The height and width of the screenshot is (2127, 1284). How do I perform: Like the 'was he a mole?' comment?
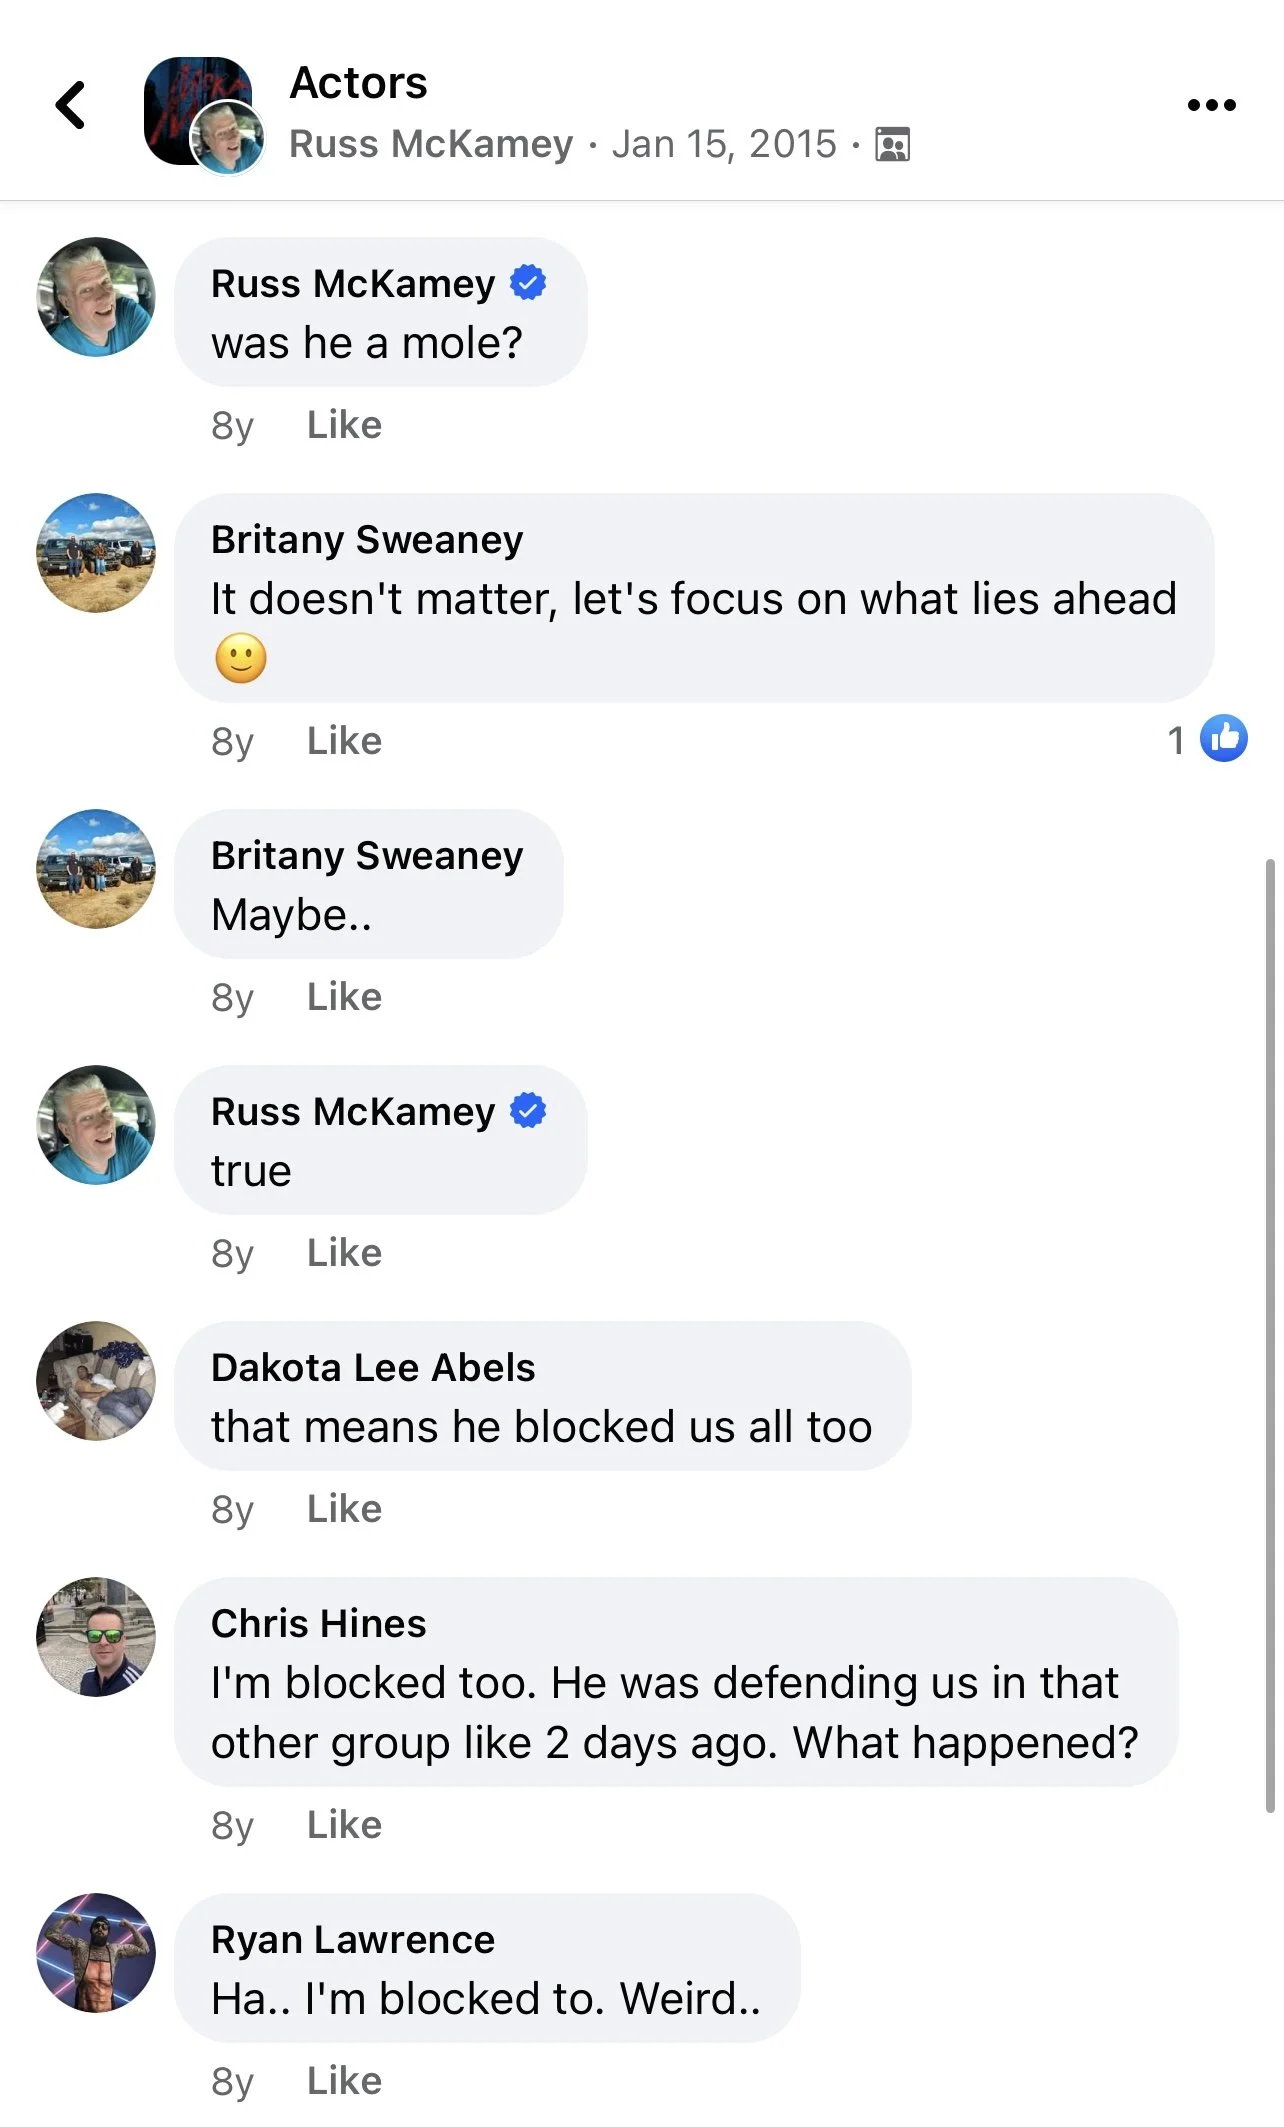tap(344, 425)
